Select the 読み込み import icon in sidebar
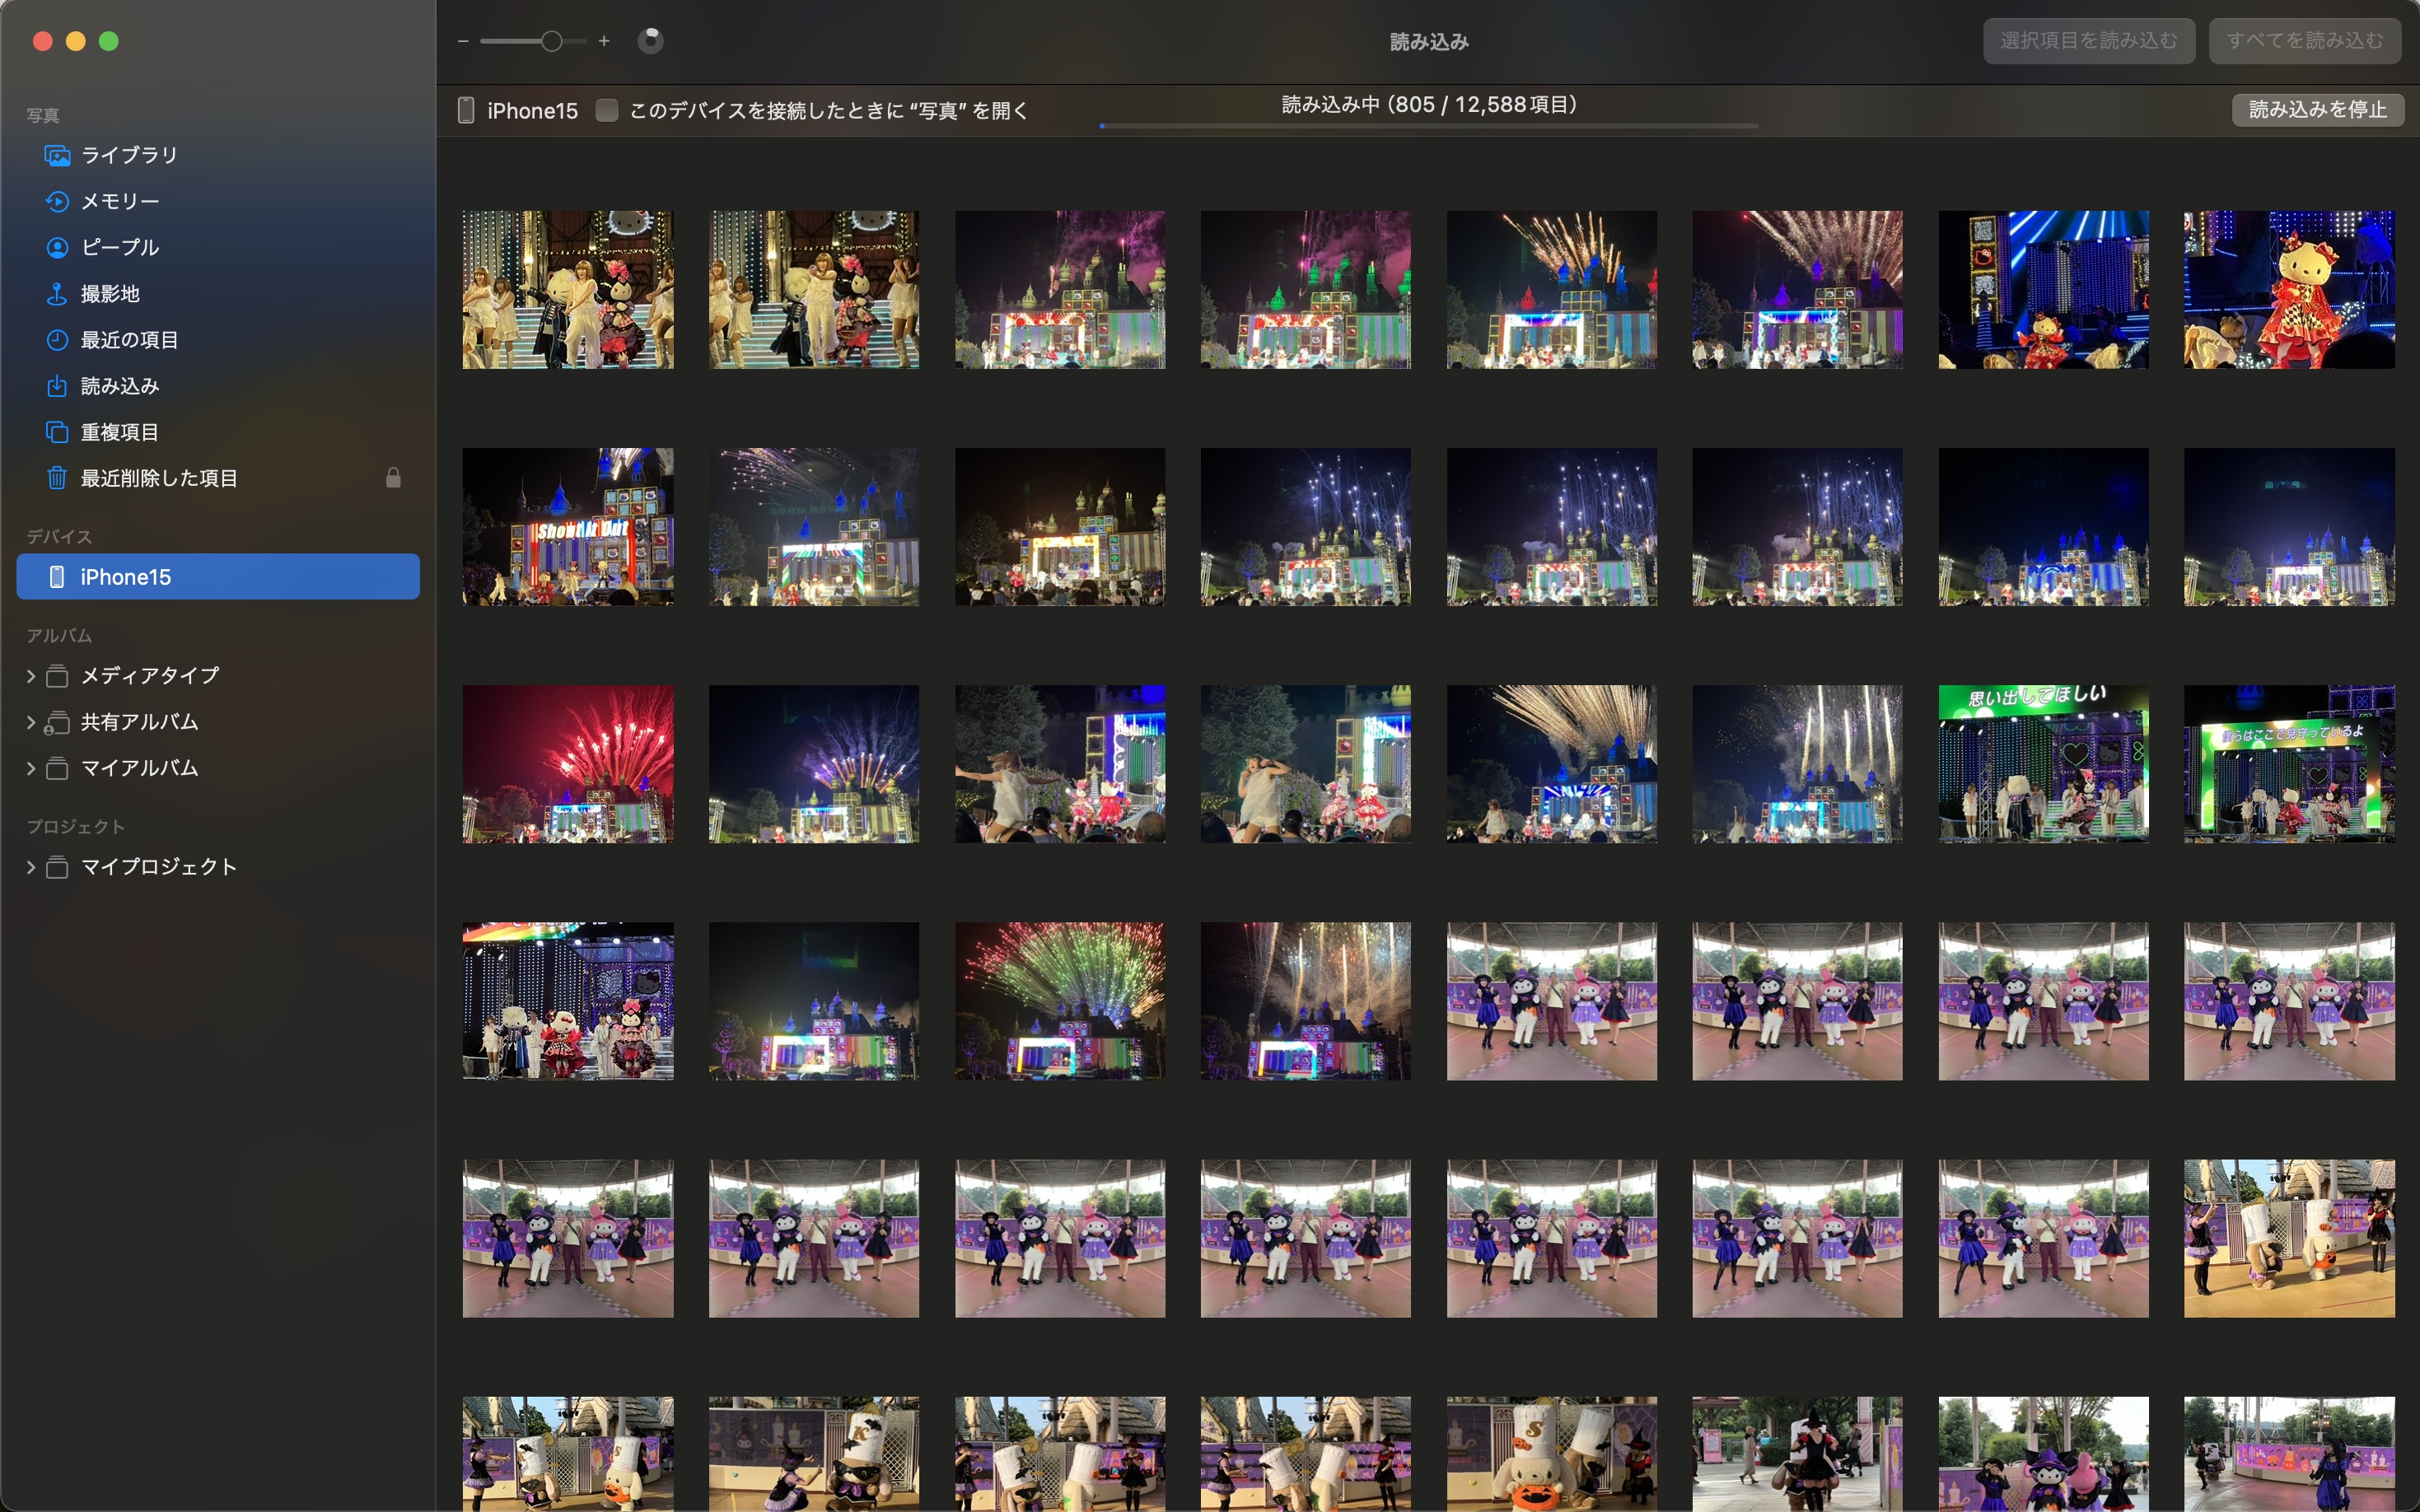This screenshot has height=1512, width=2420. (x=57, y=386)
